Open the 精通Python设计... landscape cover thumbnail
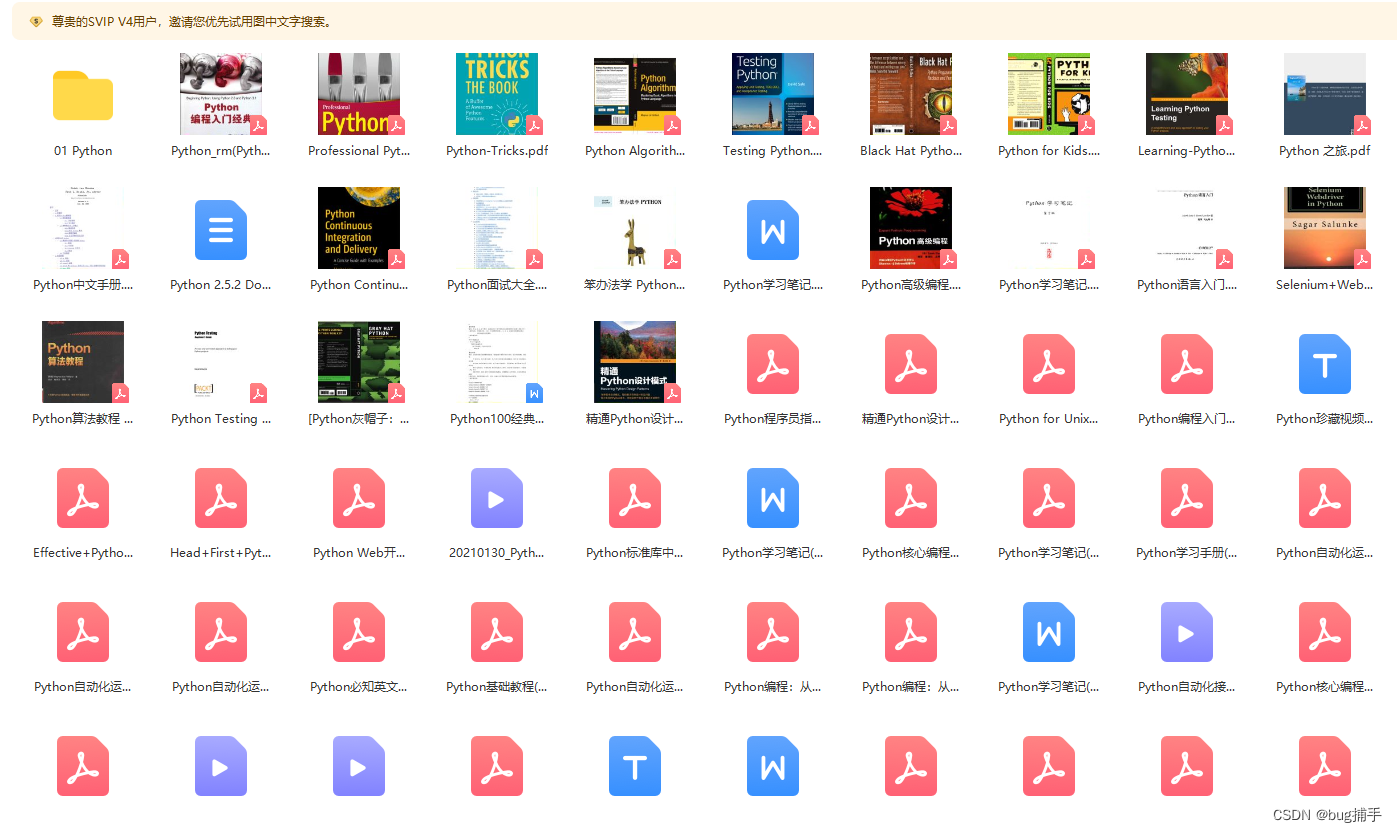This screenshot has height=832, width=1397. (x=635, y=362)
